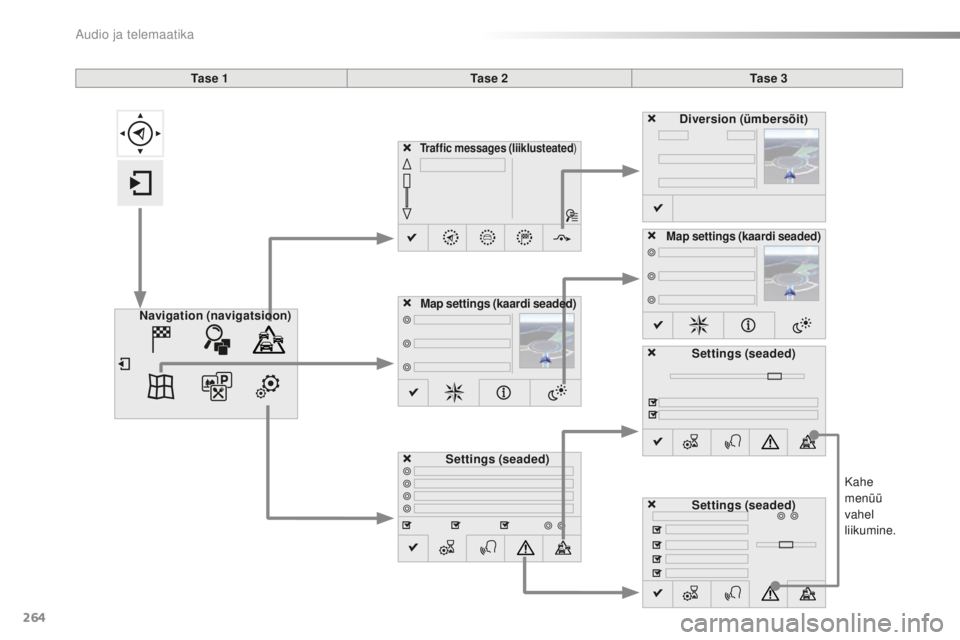This screenshot has height=640, width=960.
Task: Click the Tase 3 column header
Action: click(x=768, y=78)
